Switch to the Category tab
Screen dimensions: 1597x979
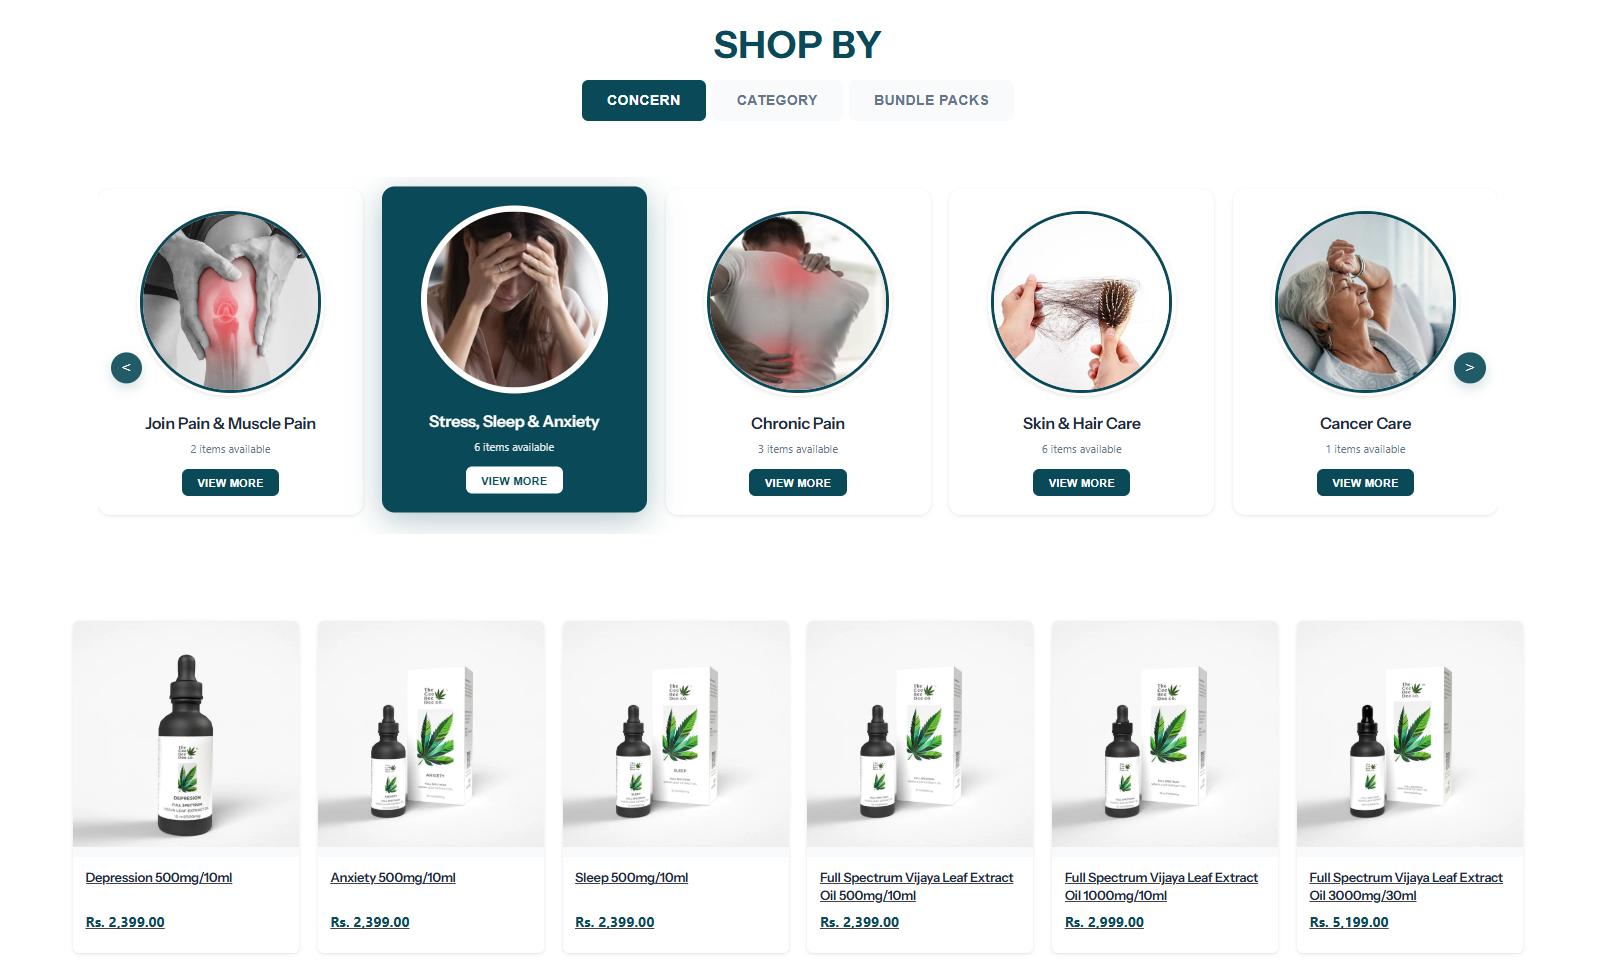click(777, 100)
